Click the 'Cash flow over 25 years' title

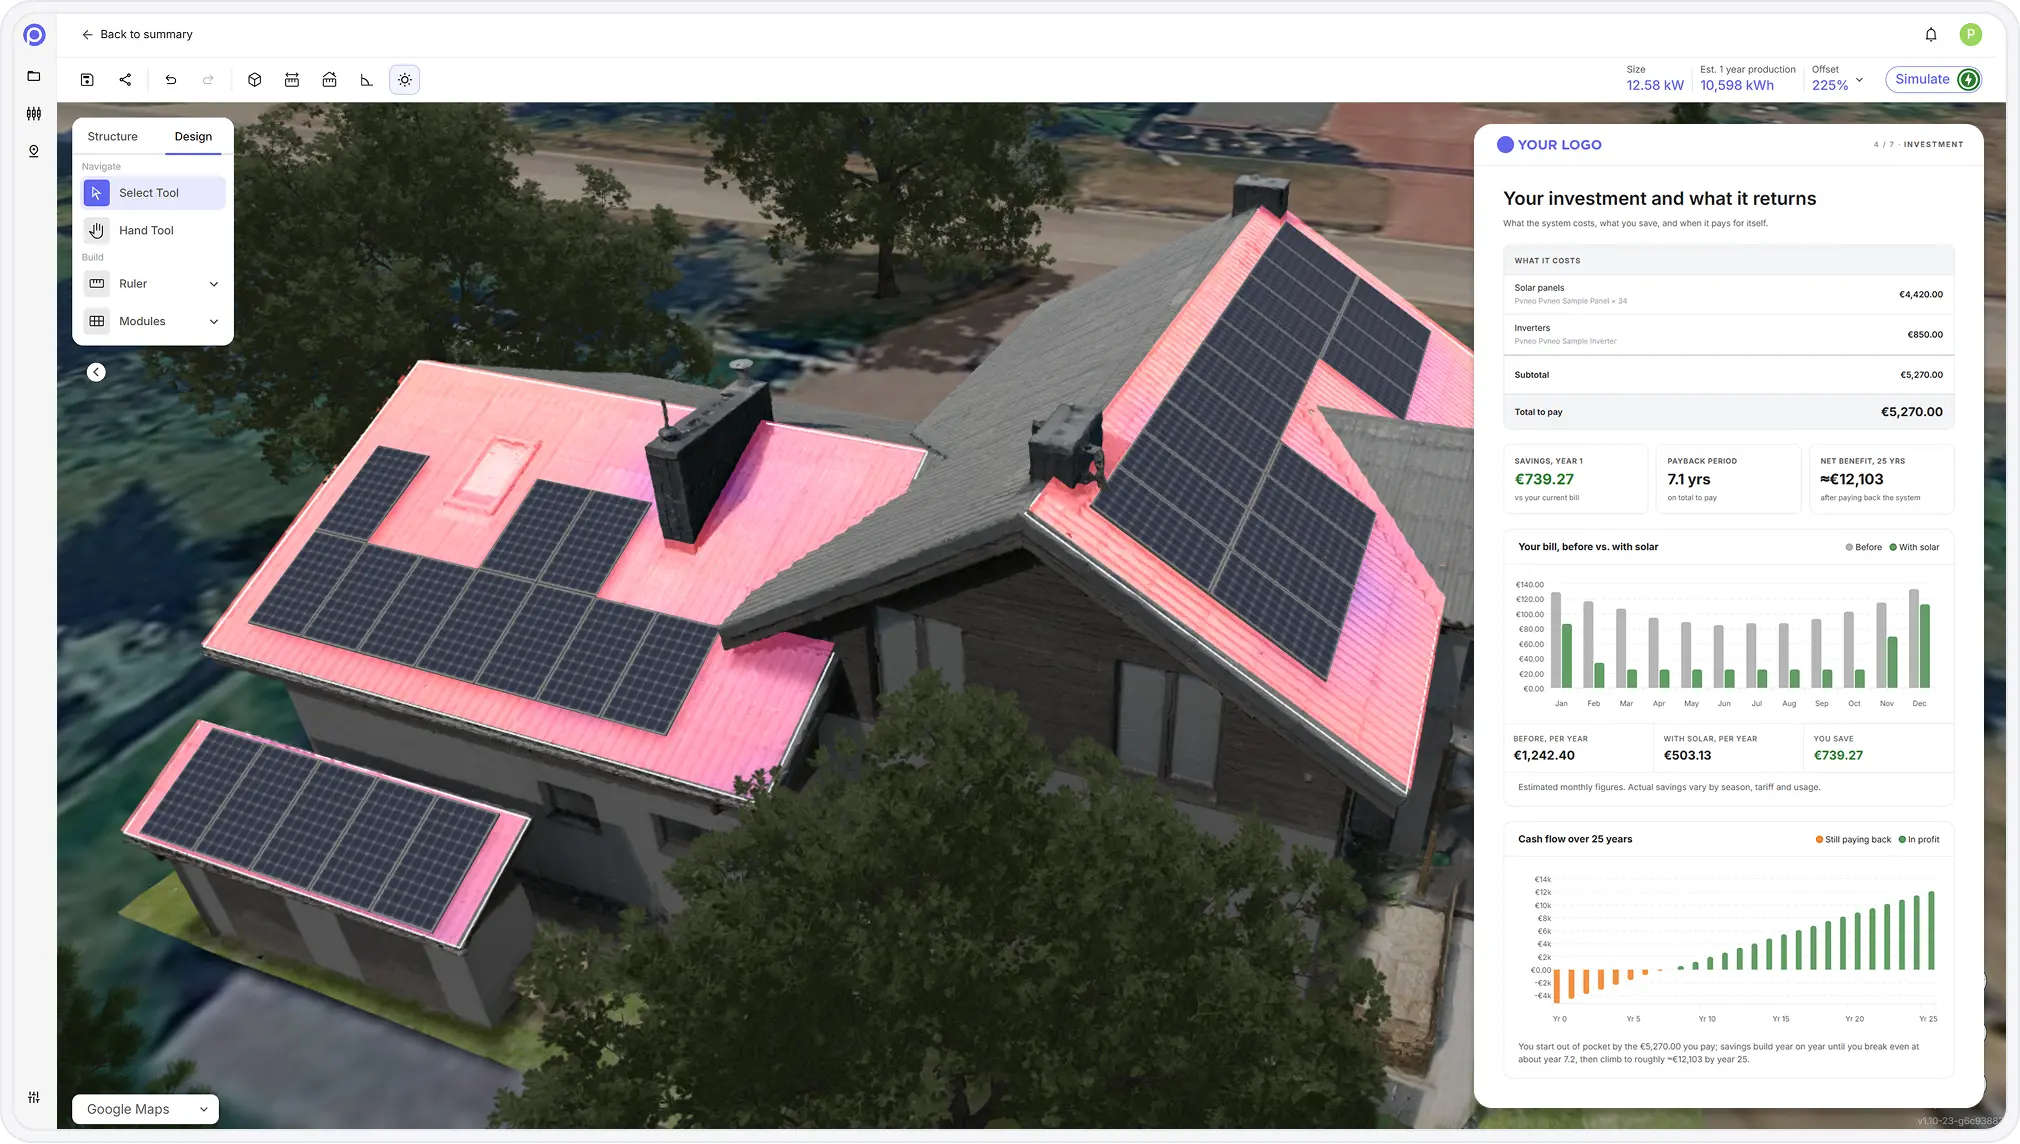pos(1575,840)
